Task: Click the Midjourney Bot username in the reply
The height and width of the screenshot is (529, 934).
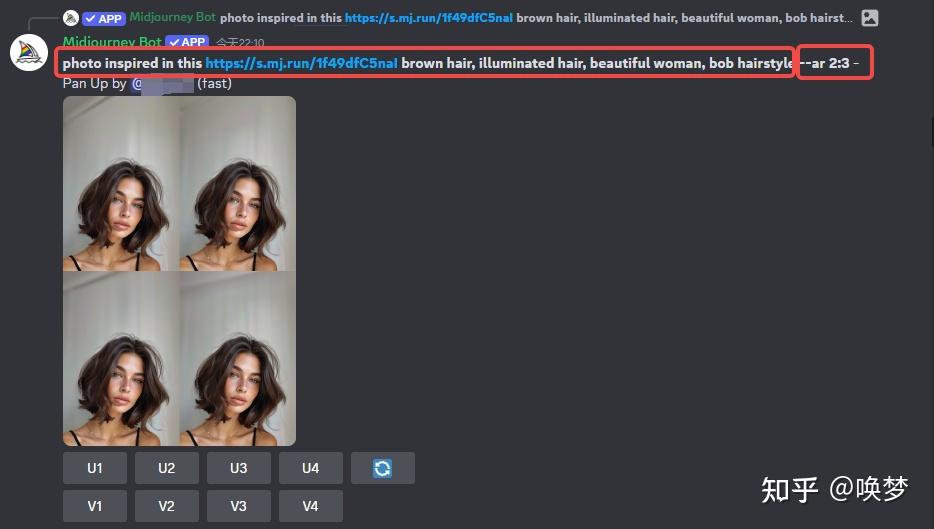Action: point(173,17)
